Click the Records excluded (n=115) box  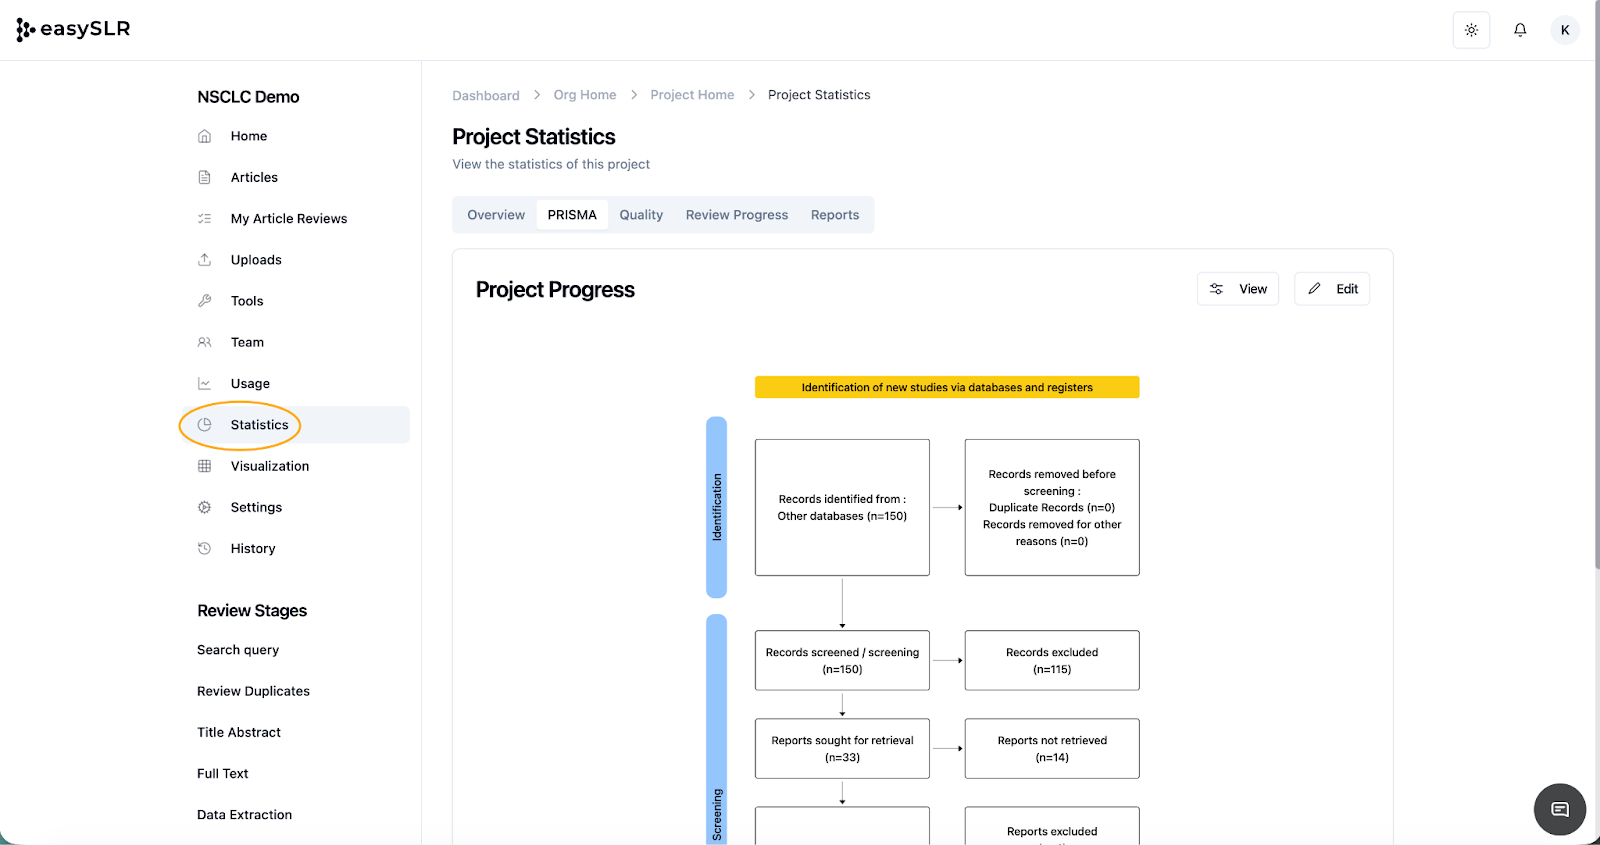click(x=1052, y=660)
